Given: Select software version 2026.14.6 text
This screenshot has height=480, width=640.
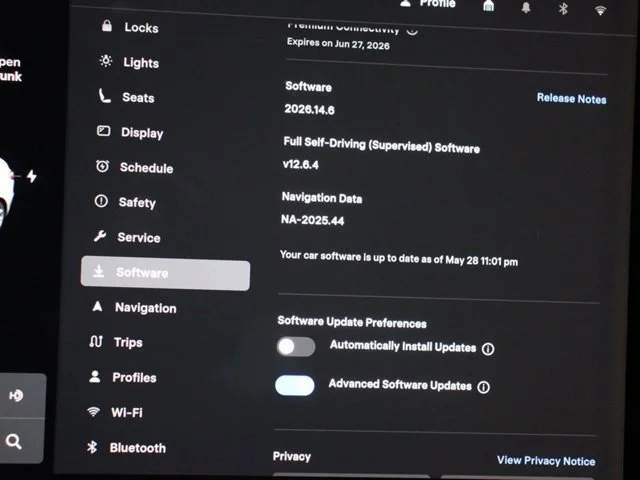Looking at the screenshot, I should 309,109.
